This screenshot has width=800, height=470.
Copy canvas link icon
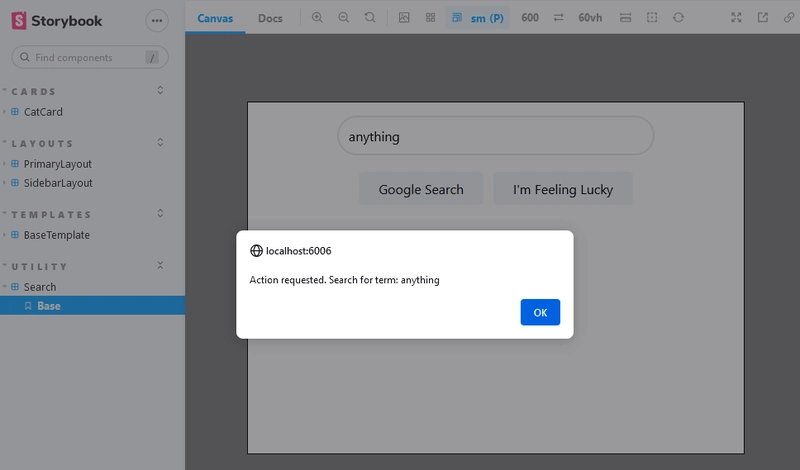[789, 18]
